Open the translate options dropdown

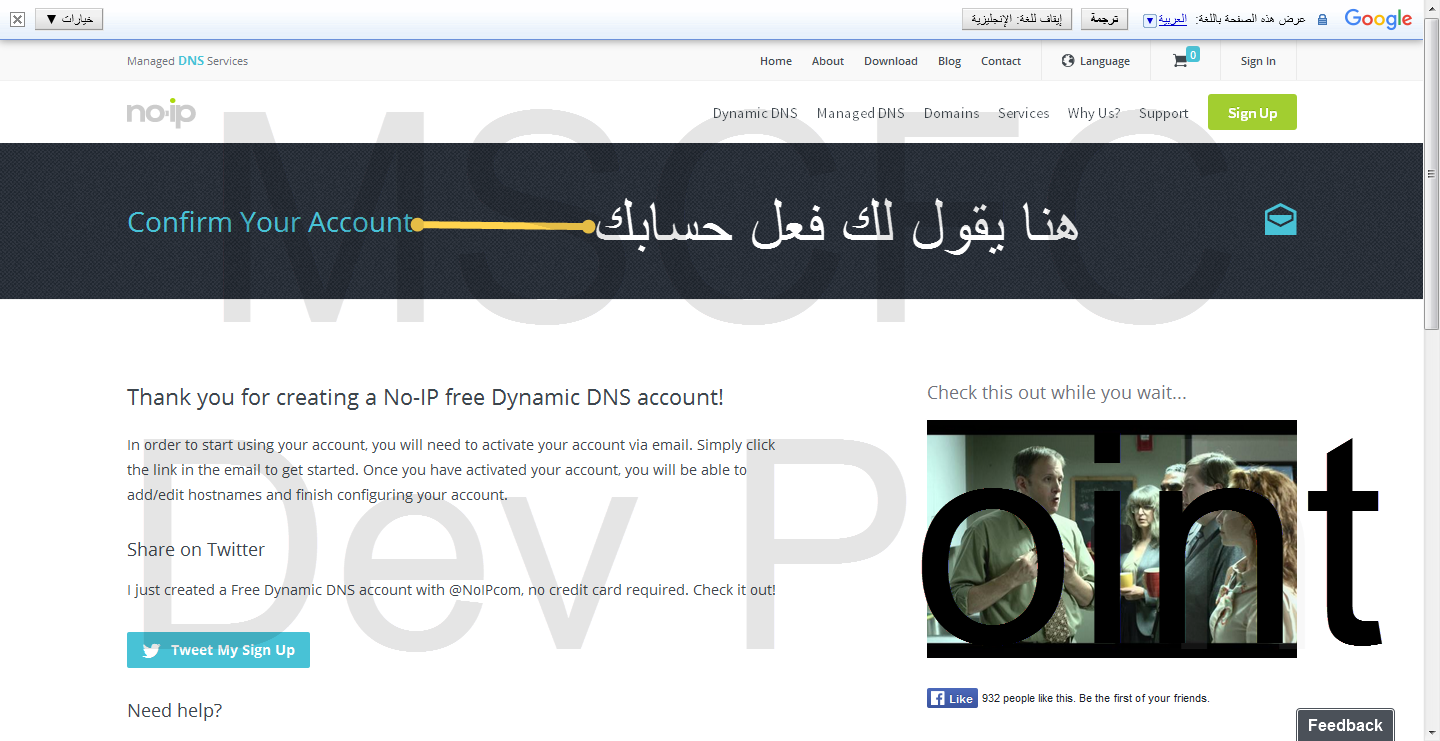pyautogui.click(x=69, y=19)
